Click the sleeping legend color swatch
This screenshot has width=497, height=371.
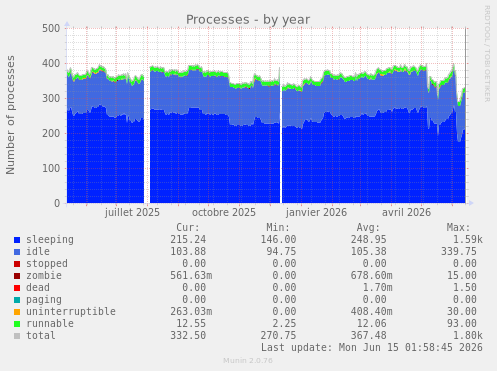coord(17,240)
